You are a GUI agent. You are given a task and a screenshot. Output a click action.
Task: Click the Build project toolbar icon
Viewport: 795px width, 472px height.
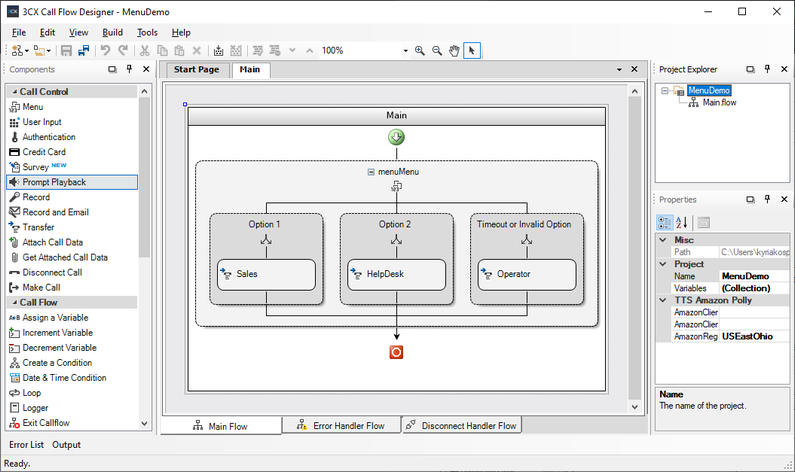(219, 51)
